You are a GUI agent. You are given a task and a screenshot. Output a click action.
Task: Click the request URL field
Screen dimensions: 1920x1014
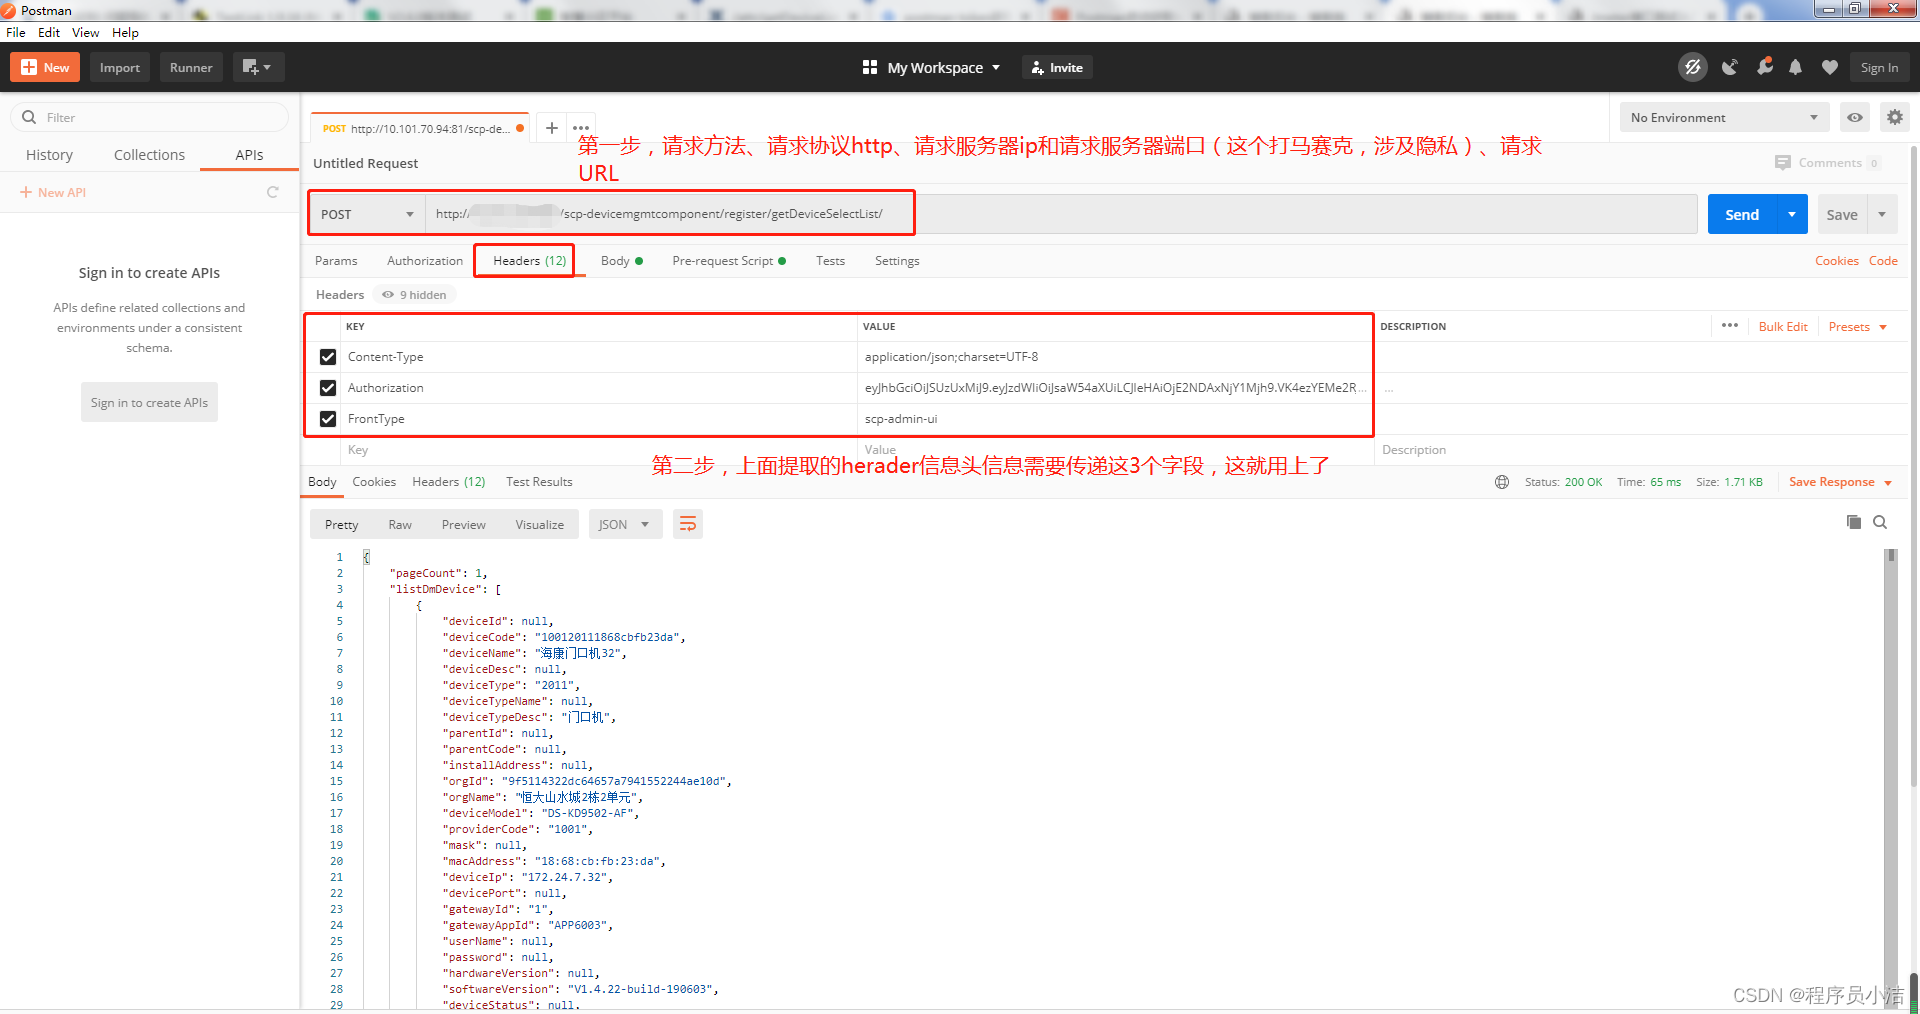coord(1060,214)
